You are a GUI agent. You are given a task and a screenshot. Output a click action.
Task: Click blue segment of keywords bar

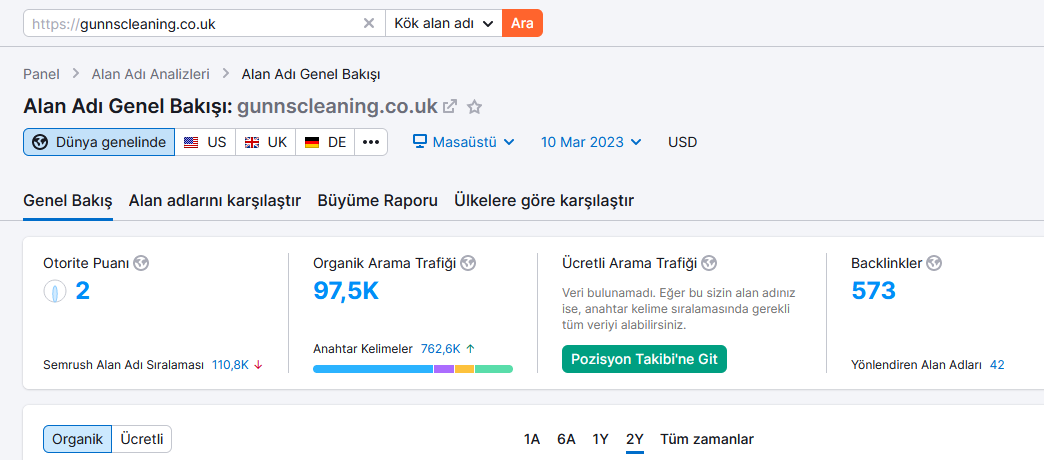click(x=373, y=369)
